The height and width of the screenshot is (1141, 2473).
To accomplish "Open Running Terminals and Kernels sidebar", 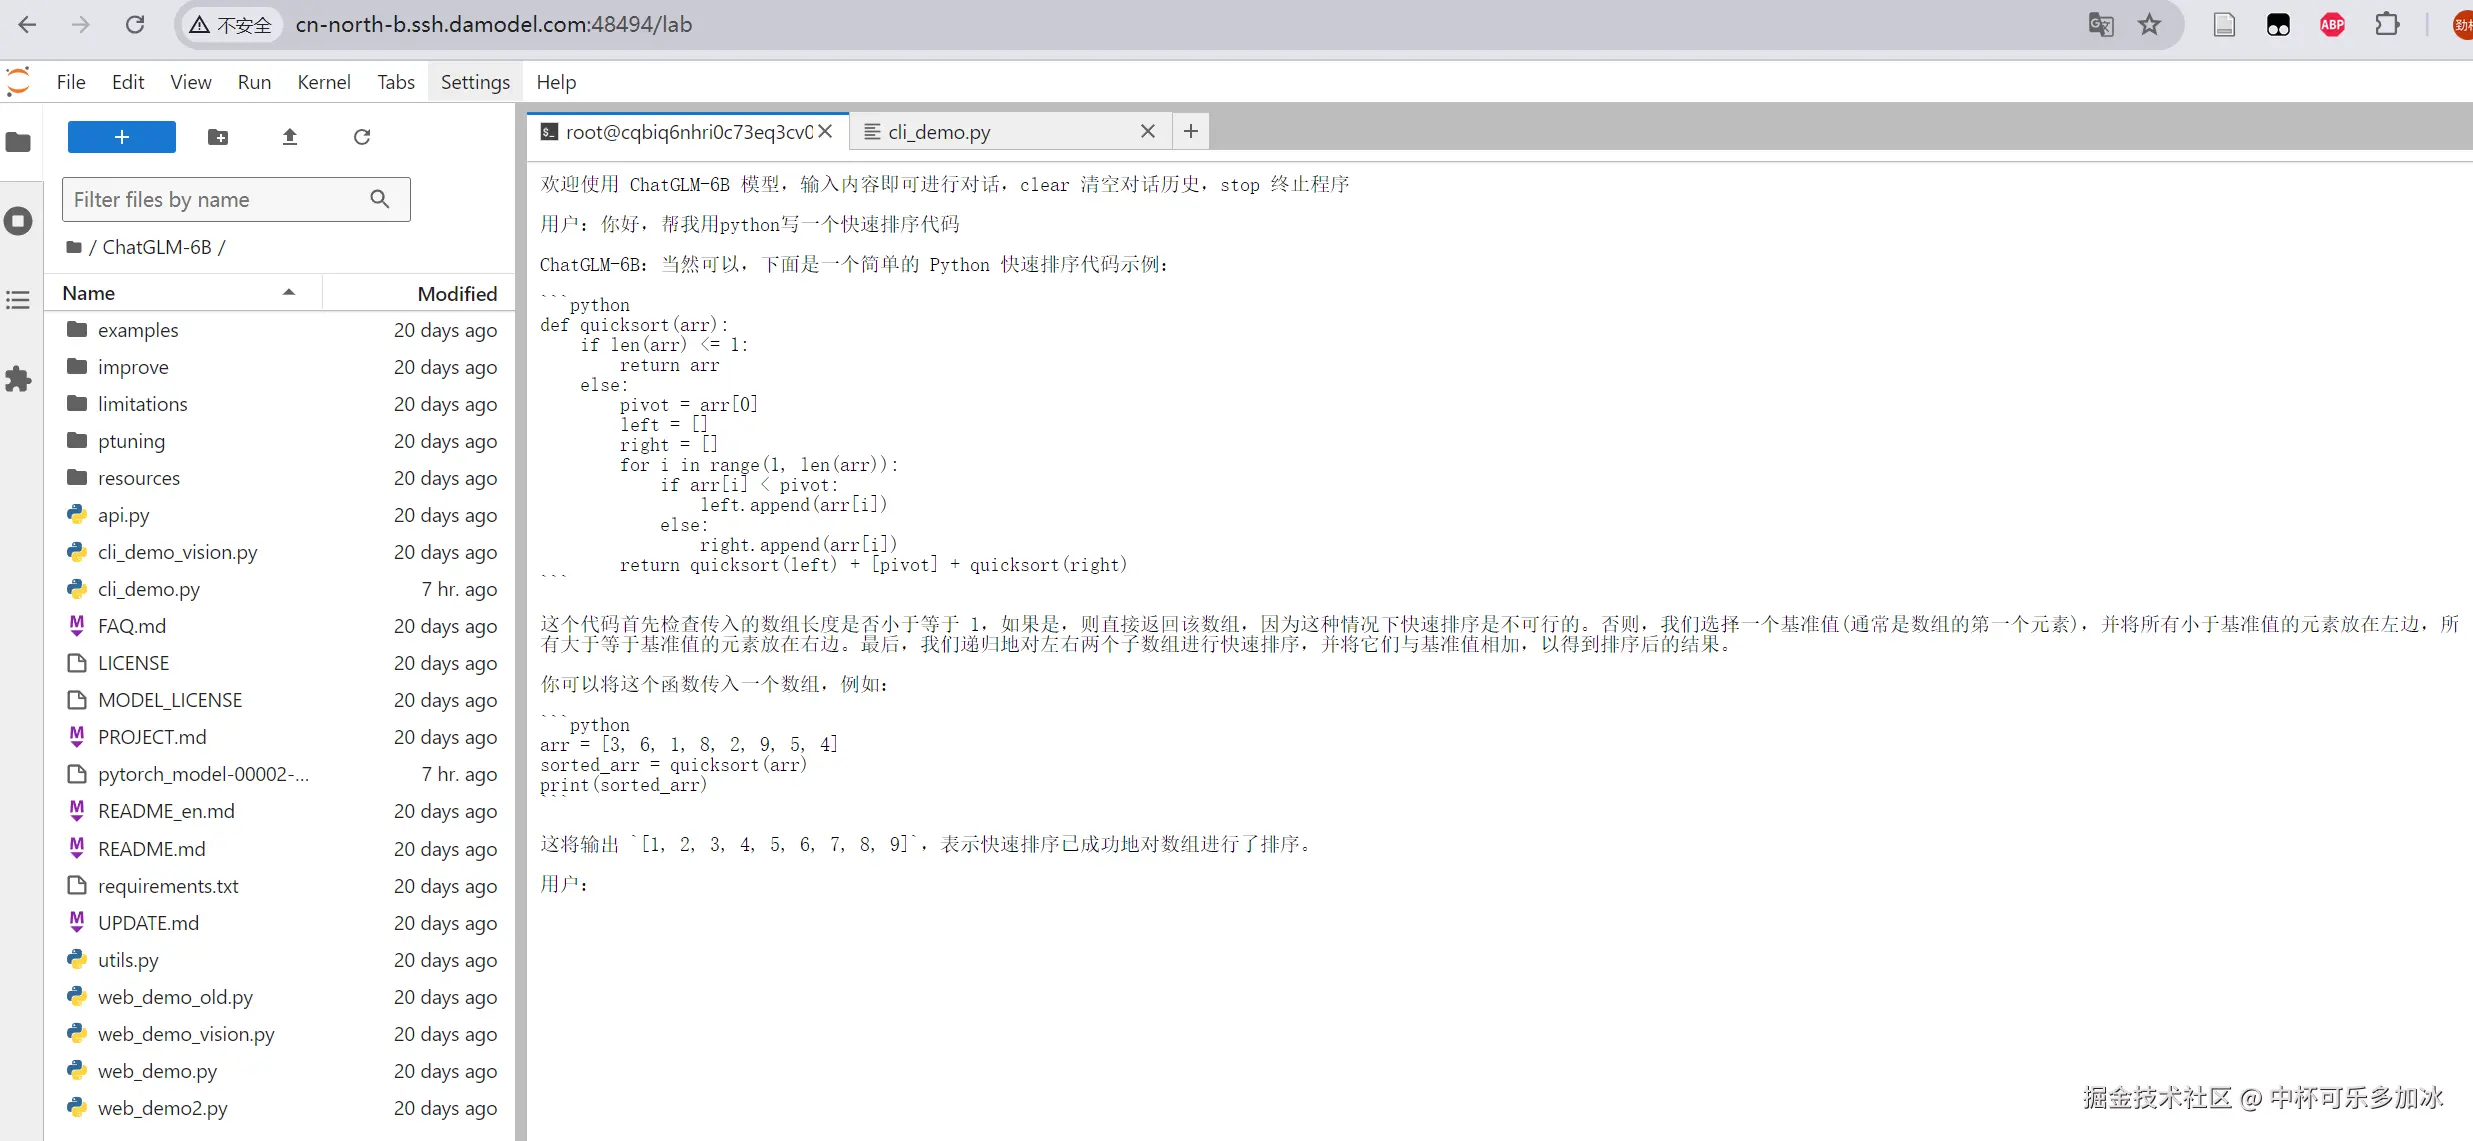I will 18,221.
